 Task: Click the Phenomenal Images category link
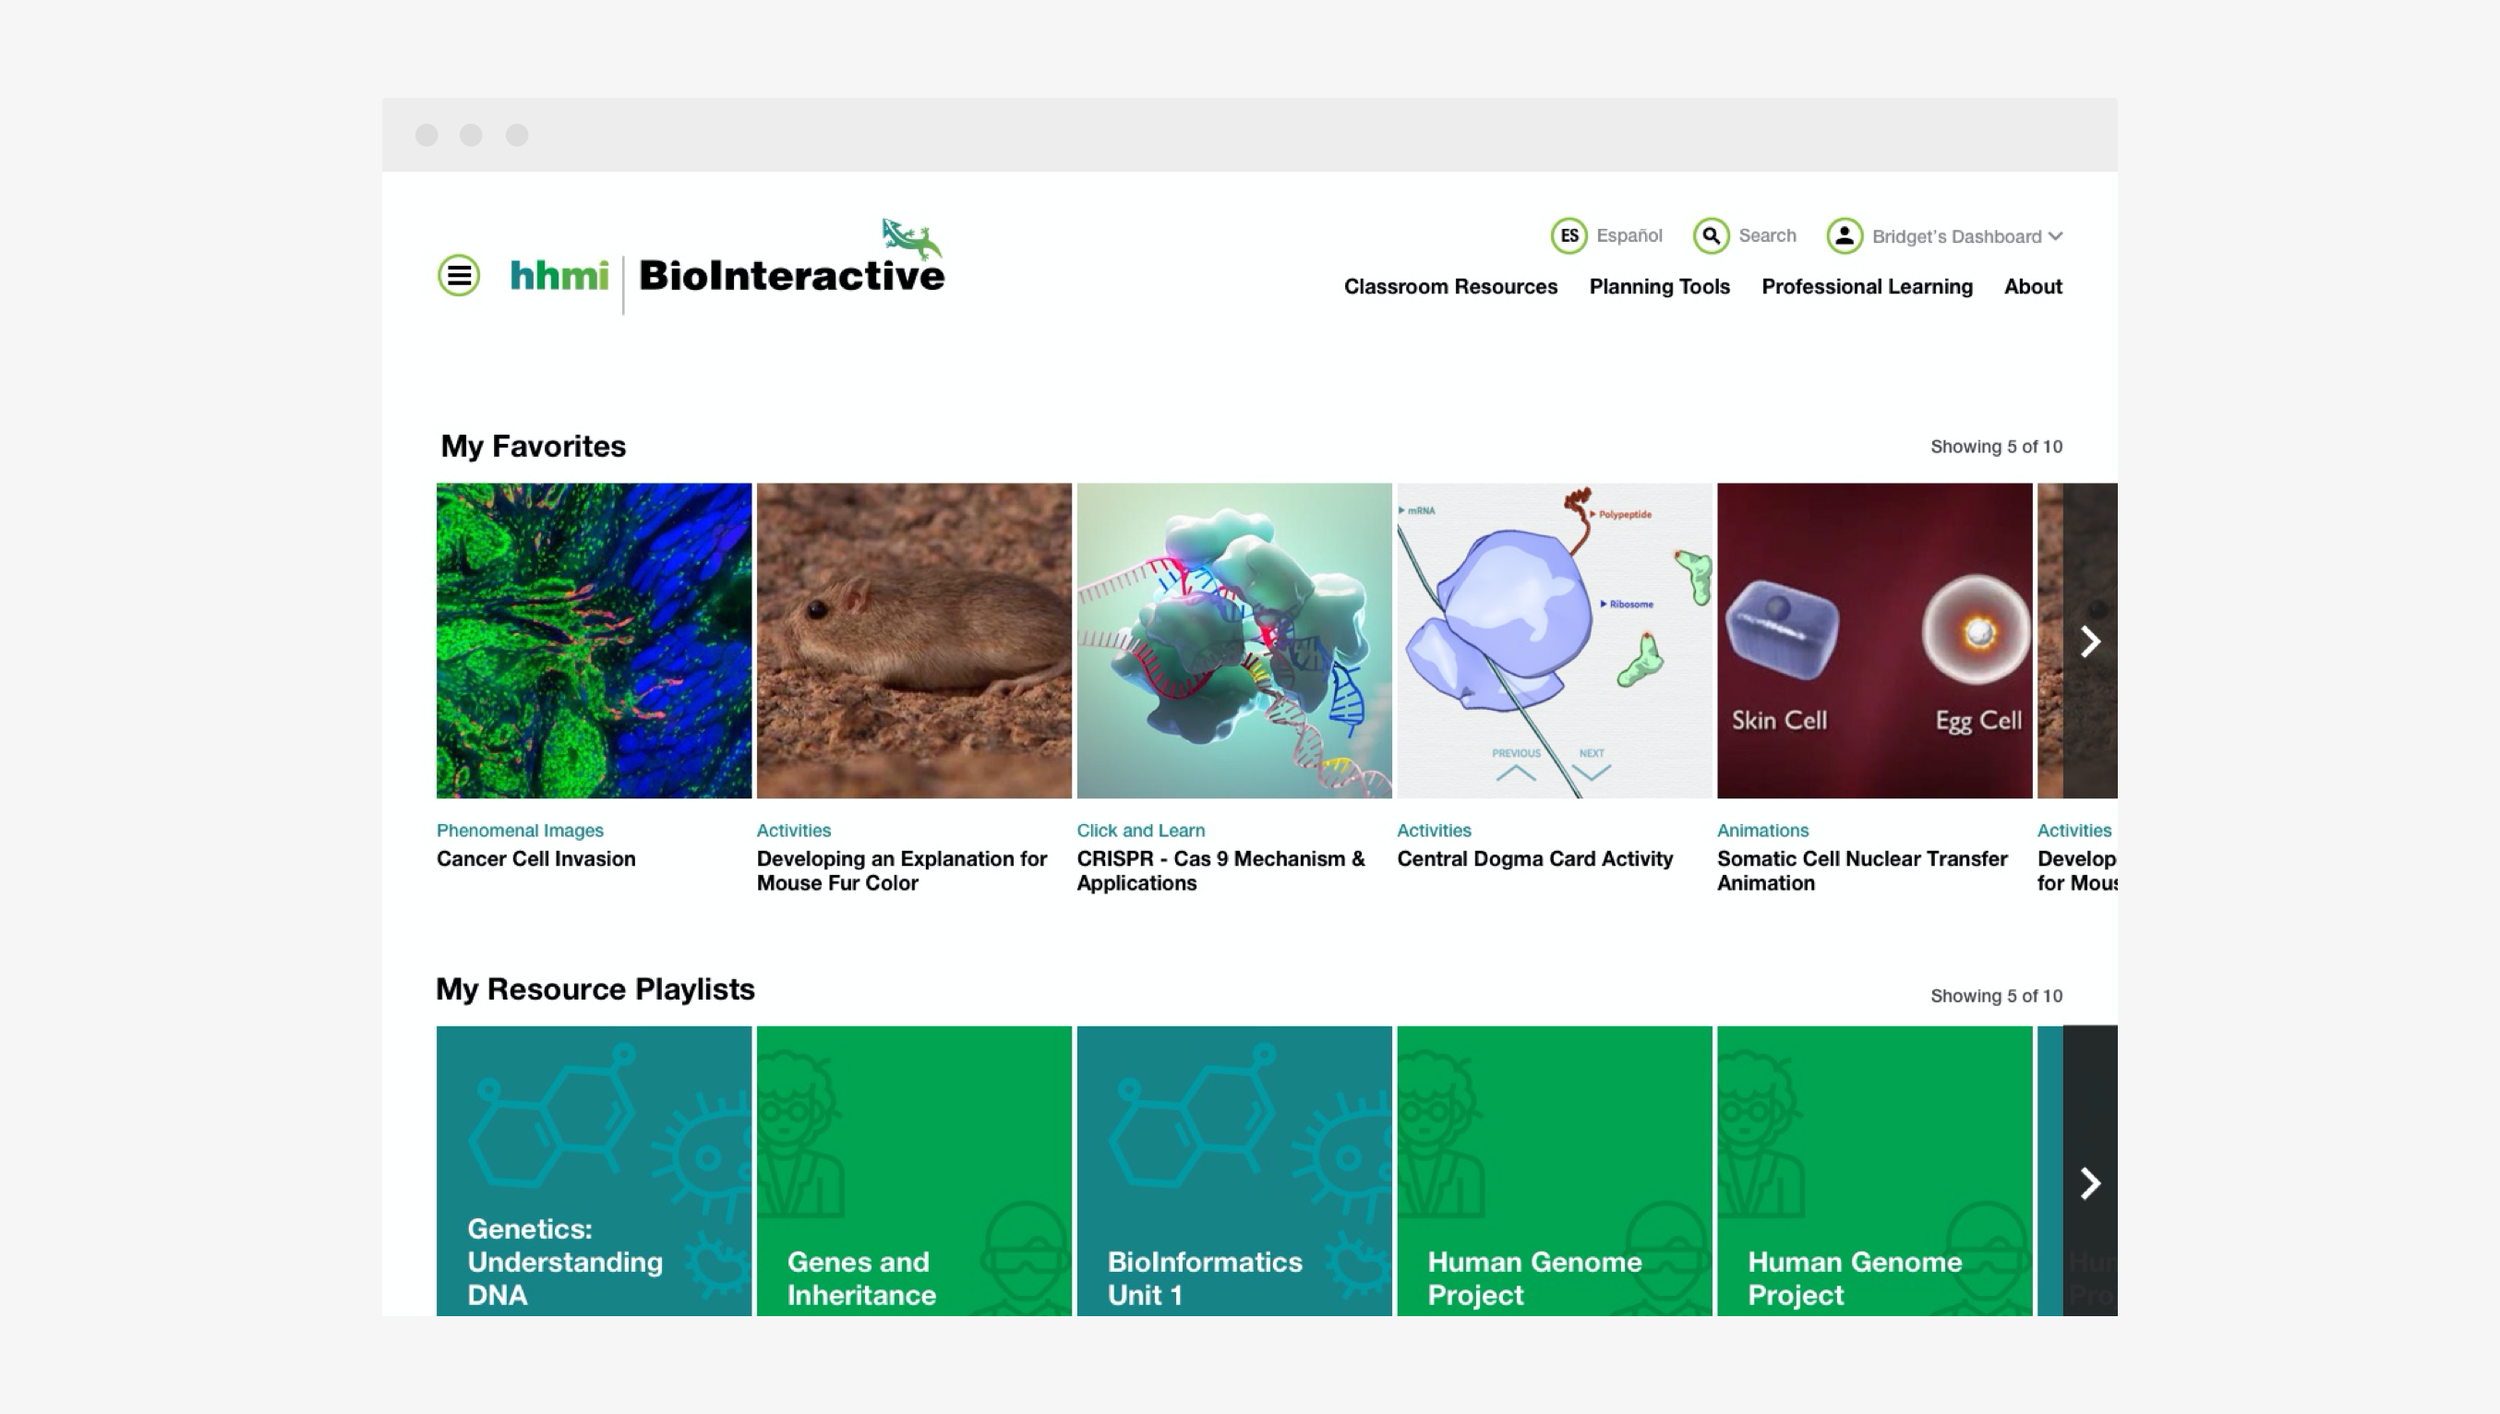click(520, 831)
